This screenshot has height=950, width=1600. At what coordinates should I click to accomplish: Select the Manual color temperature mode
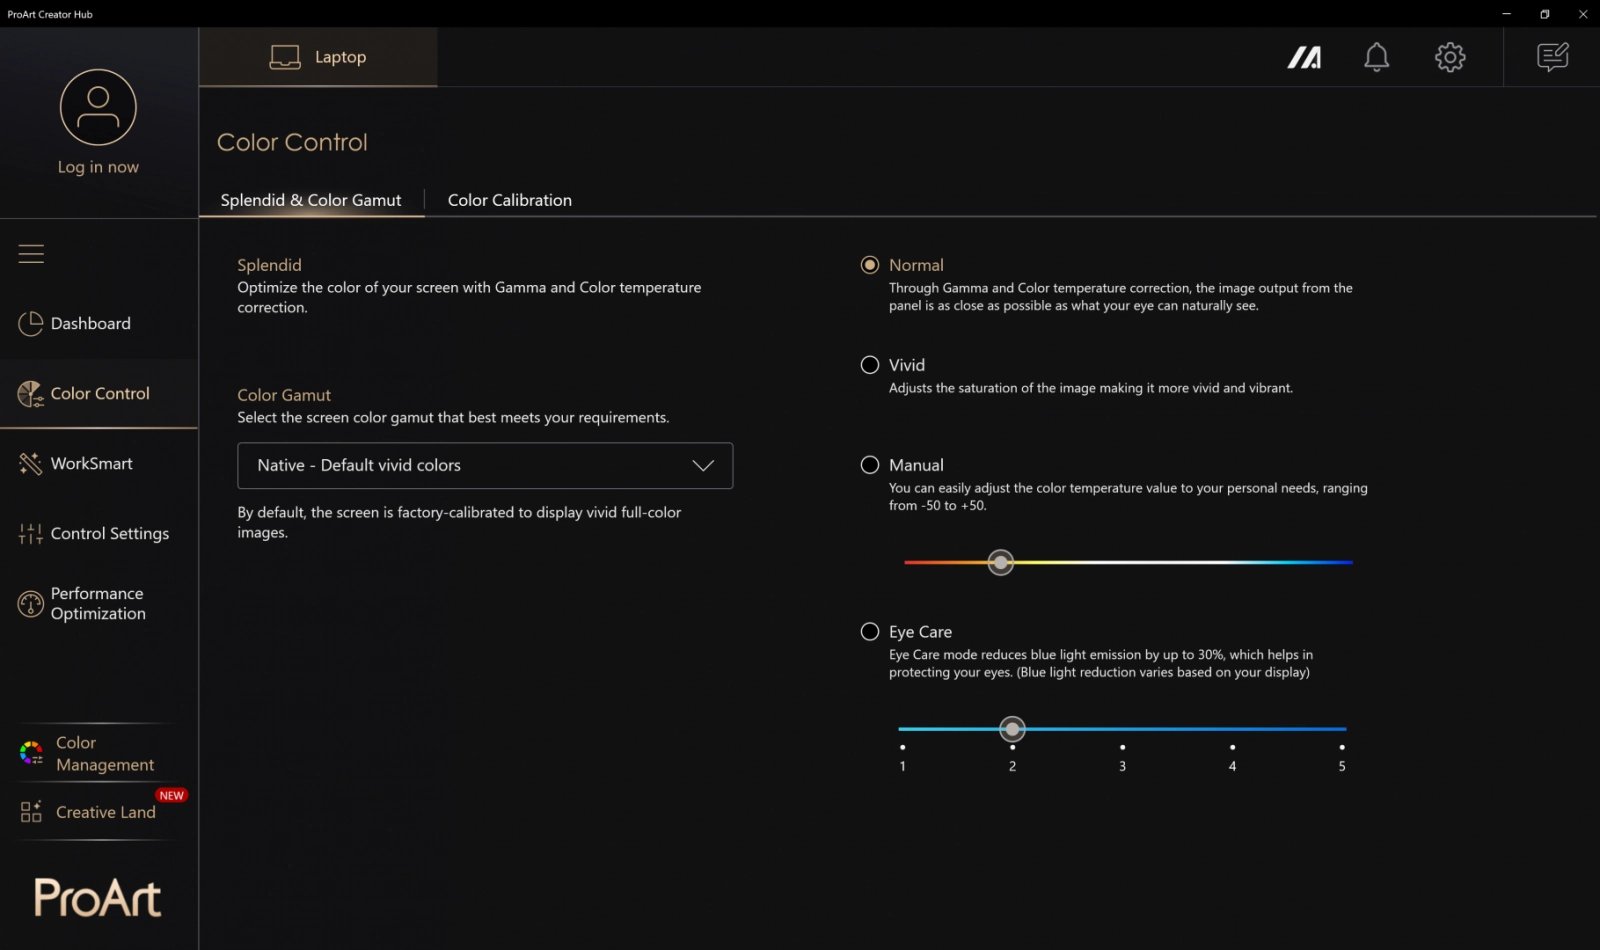pyautogui.click(x=869, y=464)
